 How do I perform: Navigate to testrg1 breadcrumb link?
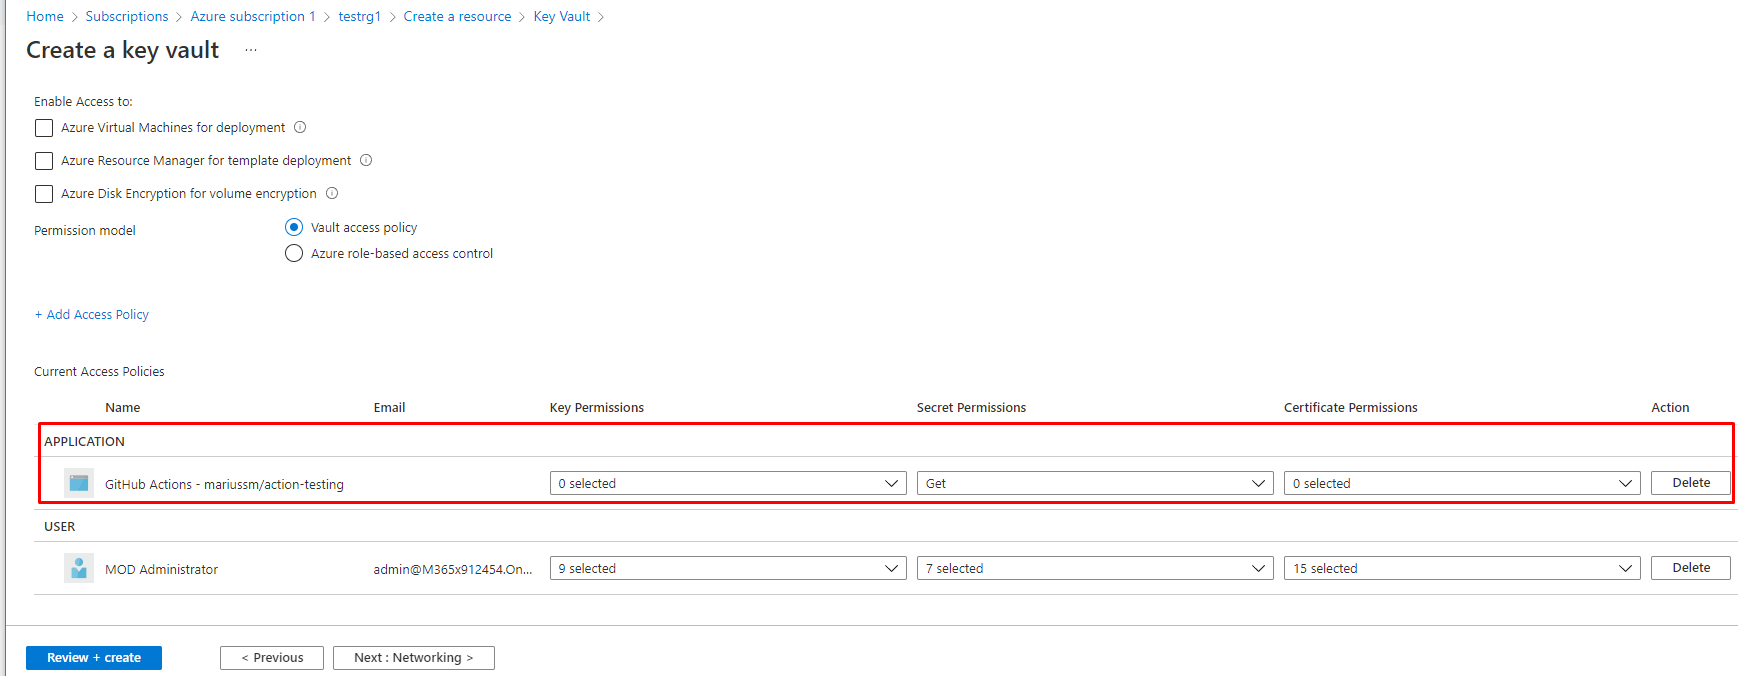(x=359, y=16)
